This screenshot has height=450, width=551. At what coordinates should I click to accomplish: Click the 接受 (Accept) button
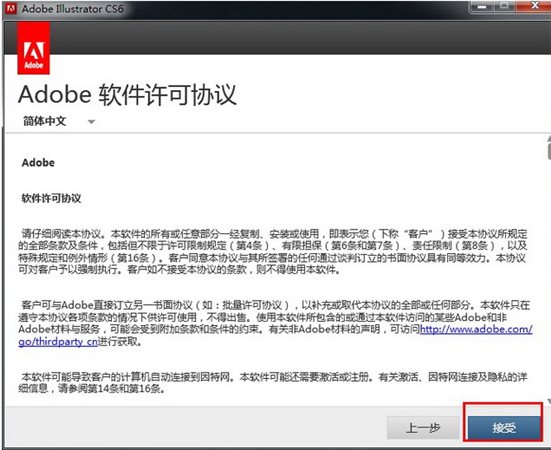(504, 428)
